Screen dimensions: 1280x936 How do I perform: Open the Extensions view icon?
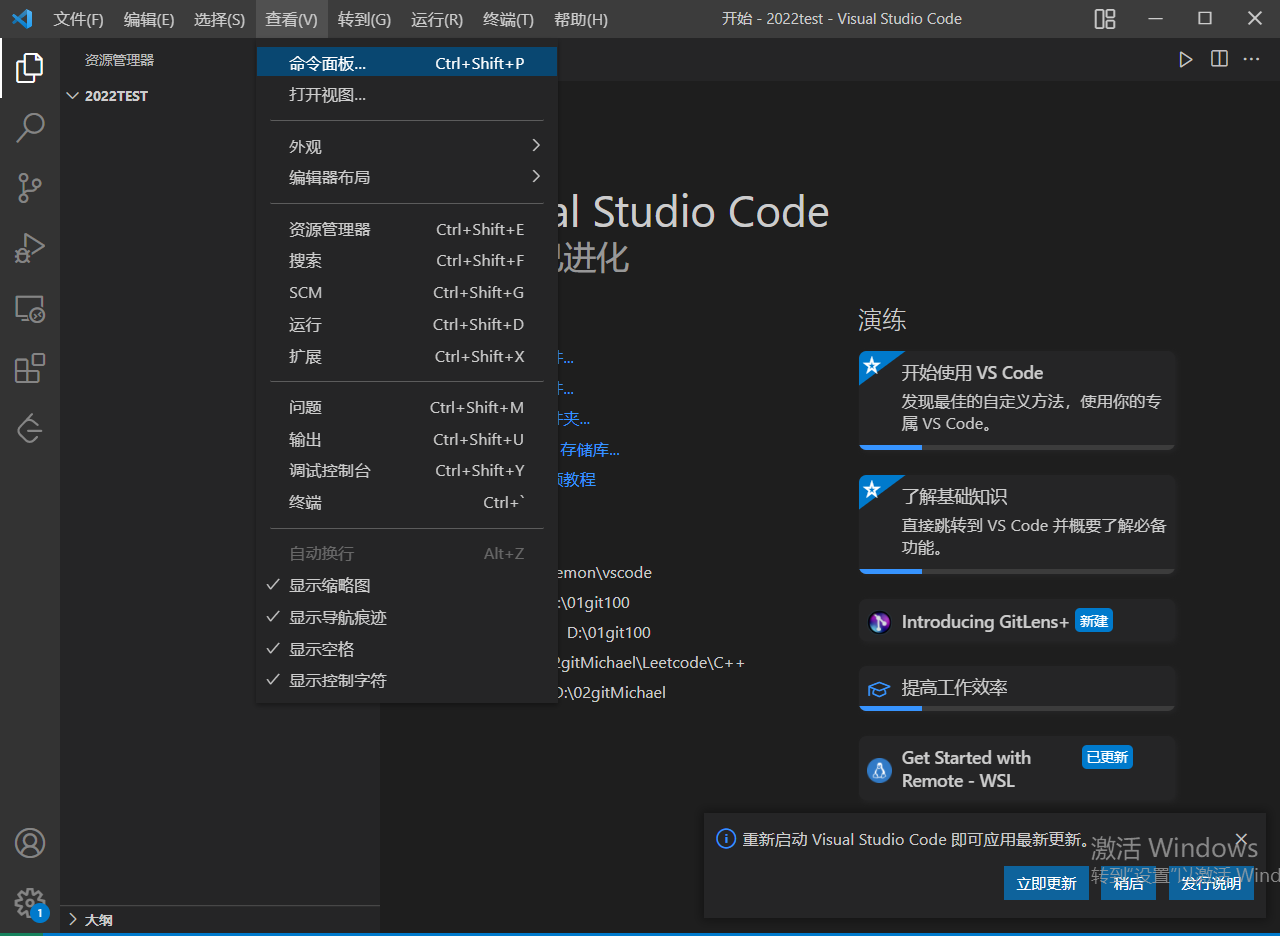30,368
